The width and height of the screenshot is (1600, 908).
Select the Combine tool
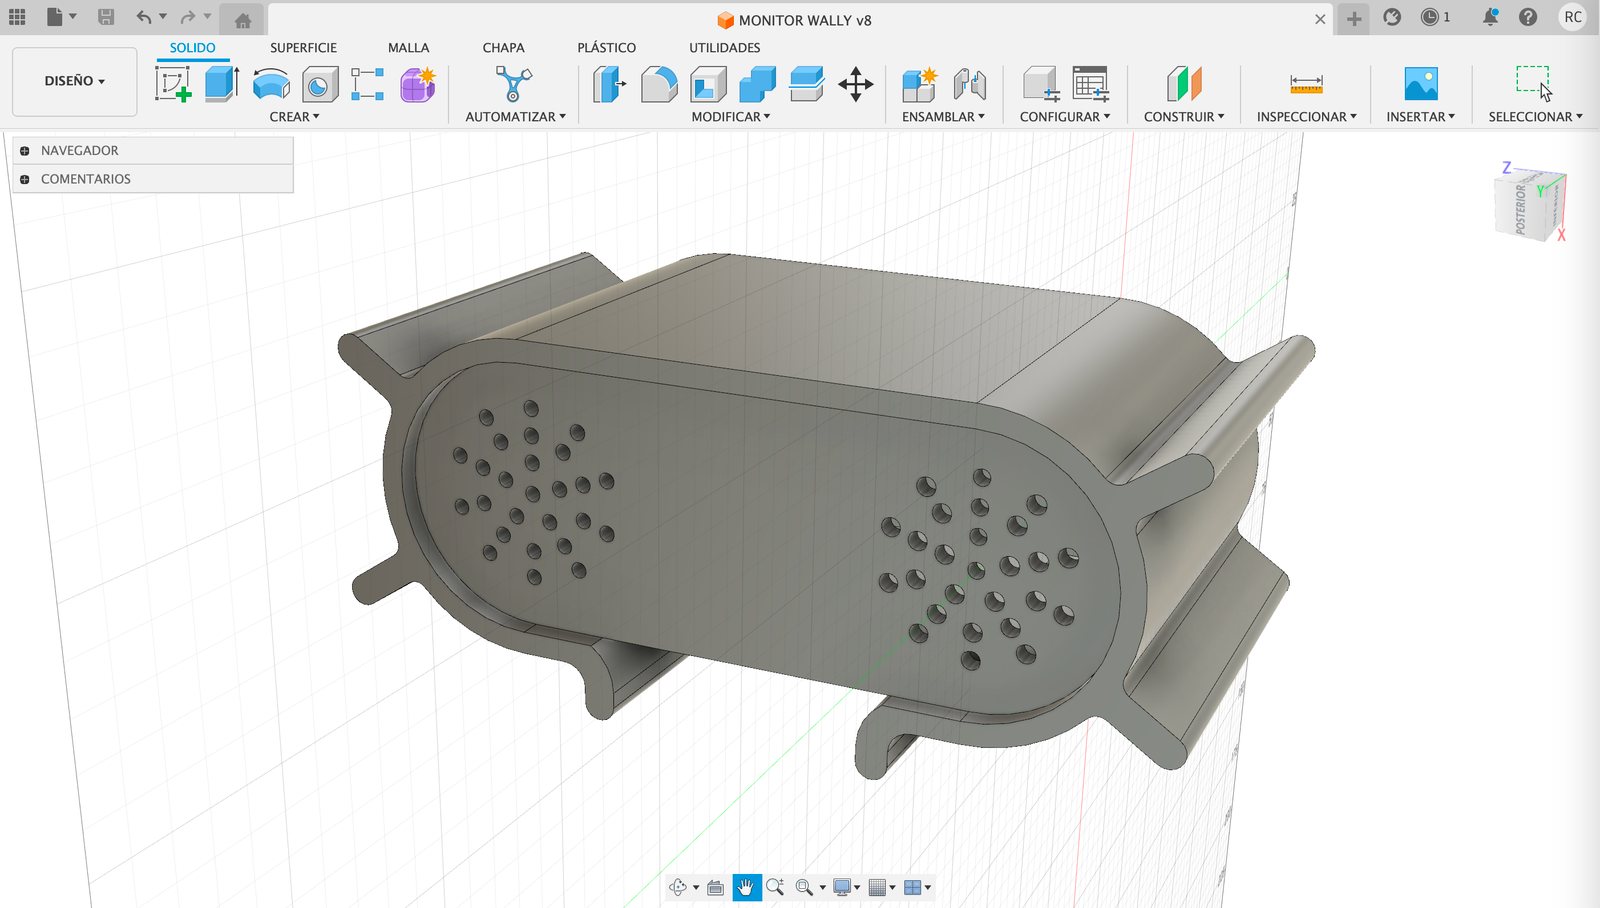click(757, 84)
